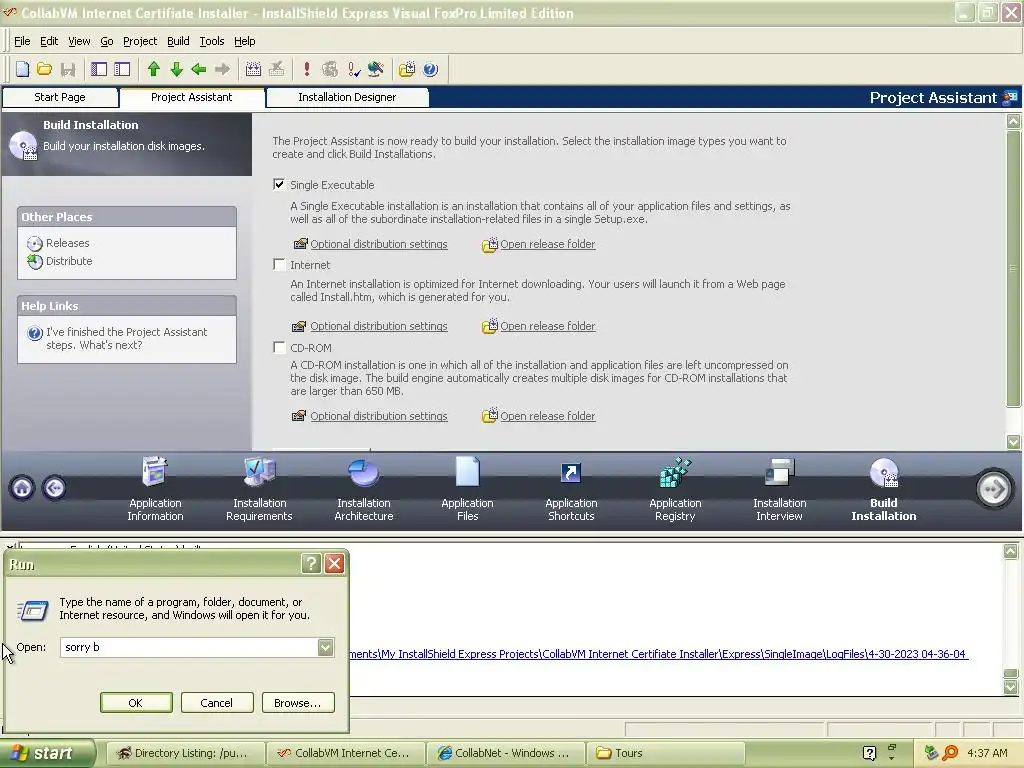Click the Test checkmark toolbar icon
The height and width of the screenshot is (768, 1024).
[354, 69]
